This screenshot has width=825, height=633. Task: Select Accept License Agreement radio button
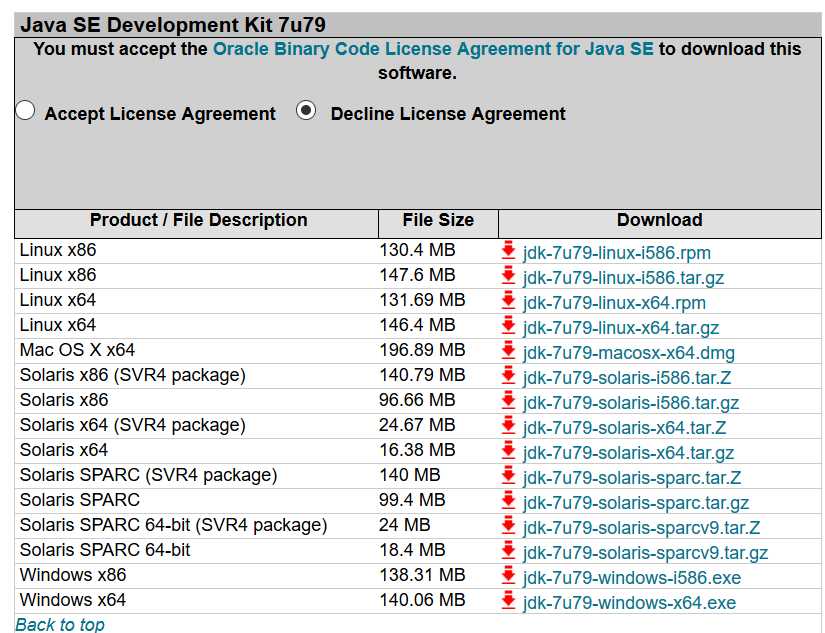point(25,111)
